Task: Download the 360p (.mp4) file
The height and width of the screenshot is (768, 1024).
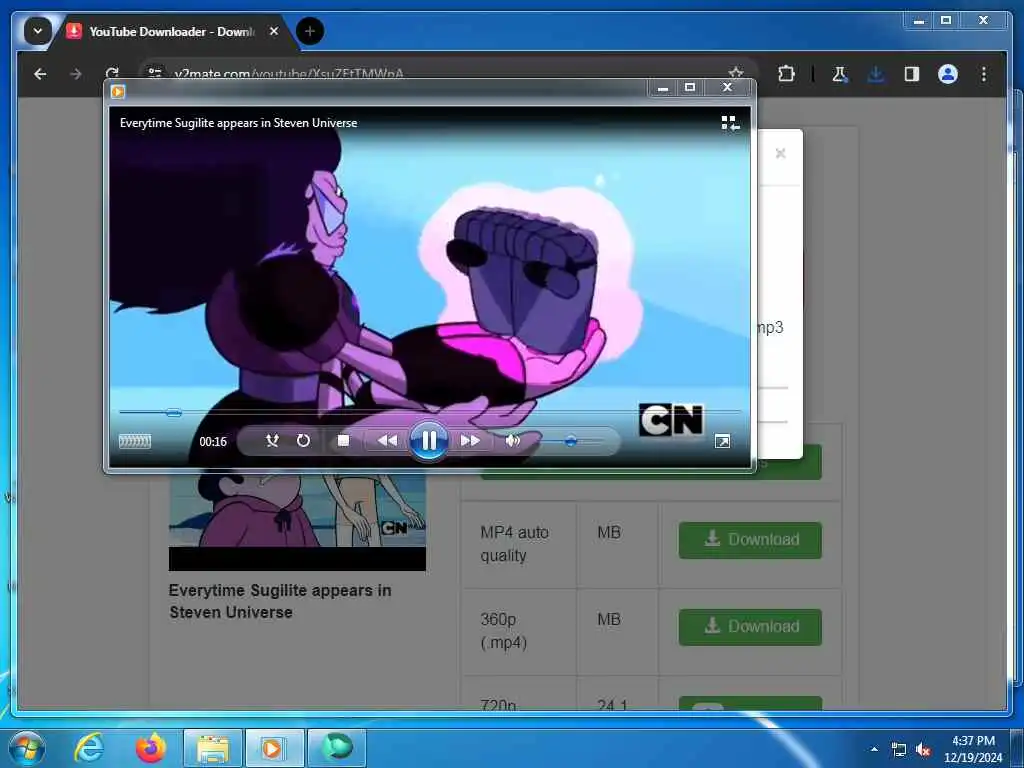Action: pyautogui.click(x=750, y=627)
